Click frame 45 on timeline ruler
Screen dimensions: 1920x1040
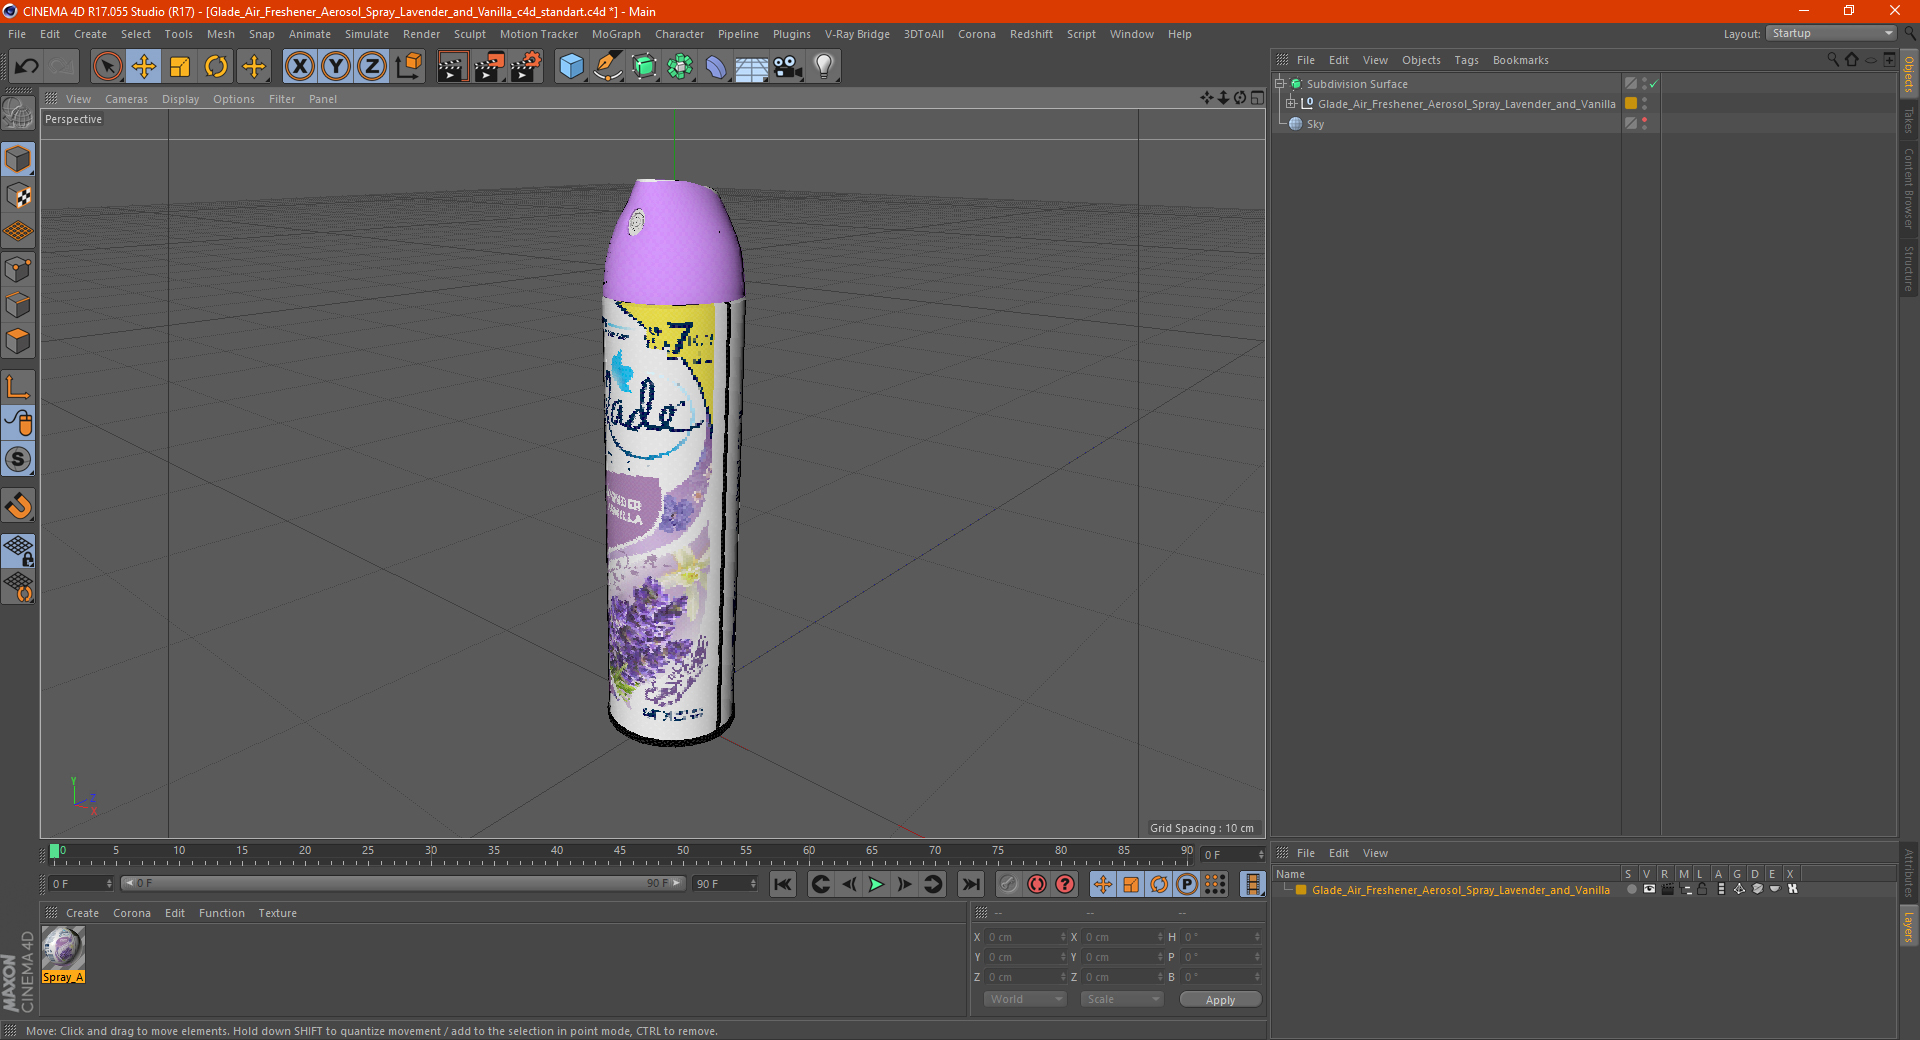620,851
